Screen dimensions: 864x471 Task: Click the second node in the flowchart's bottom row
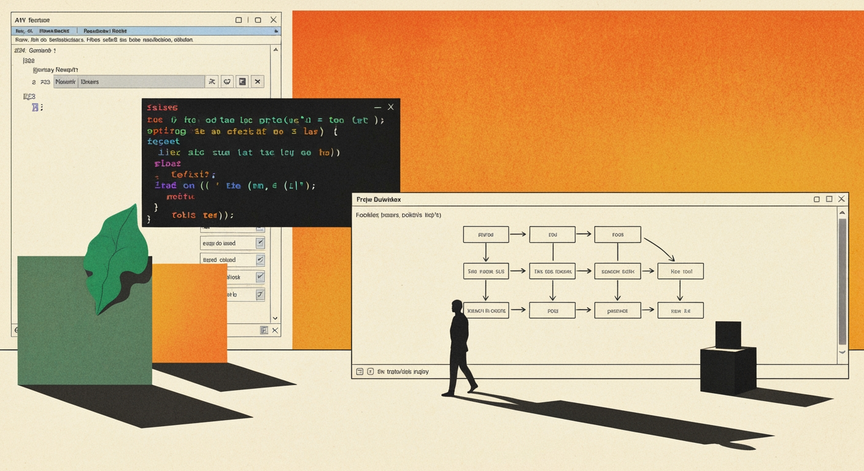552,310
